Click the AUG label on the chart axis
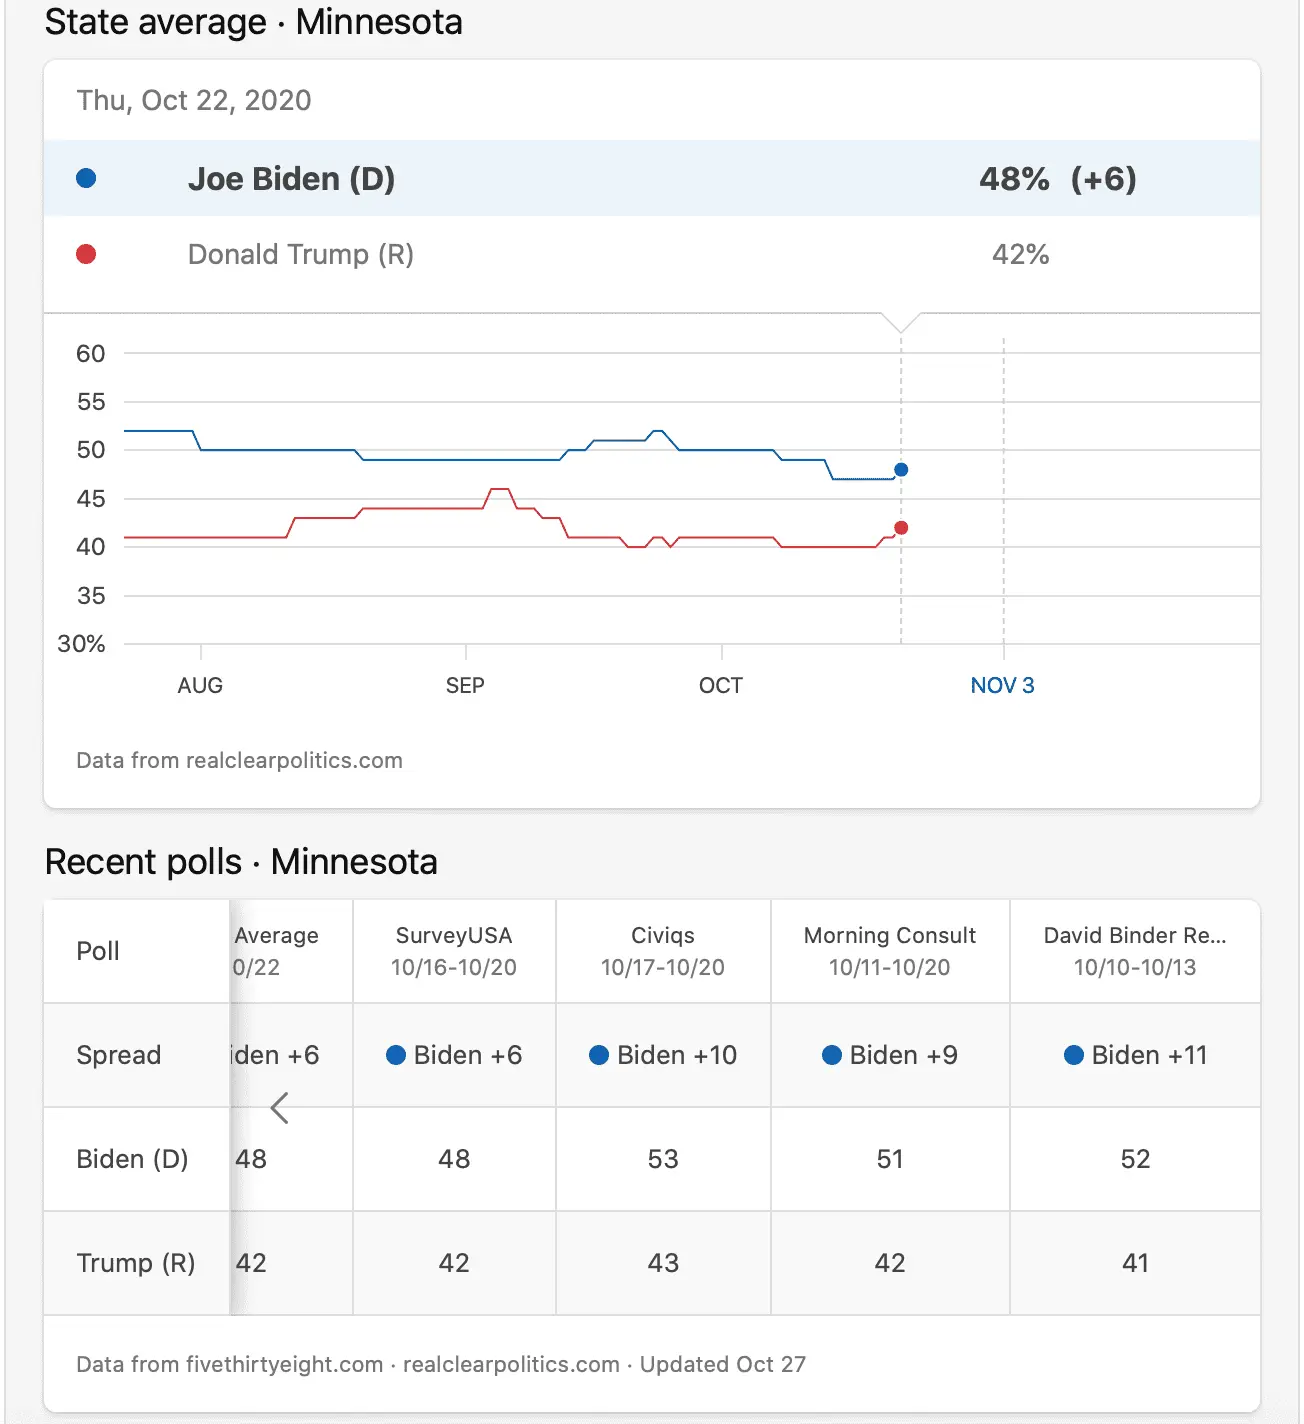Viewport: 1304px width, 1424px height. pos(200,686)
